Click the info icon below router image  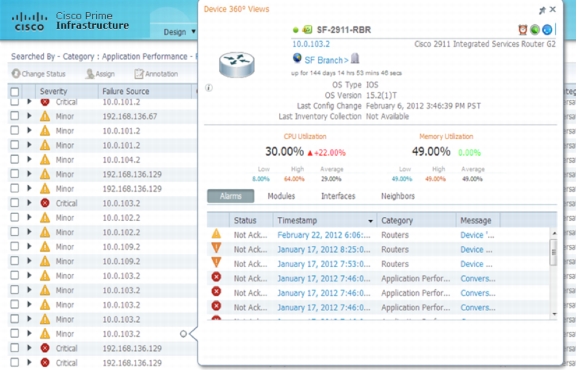(209, 88)
